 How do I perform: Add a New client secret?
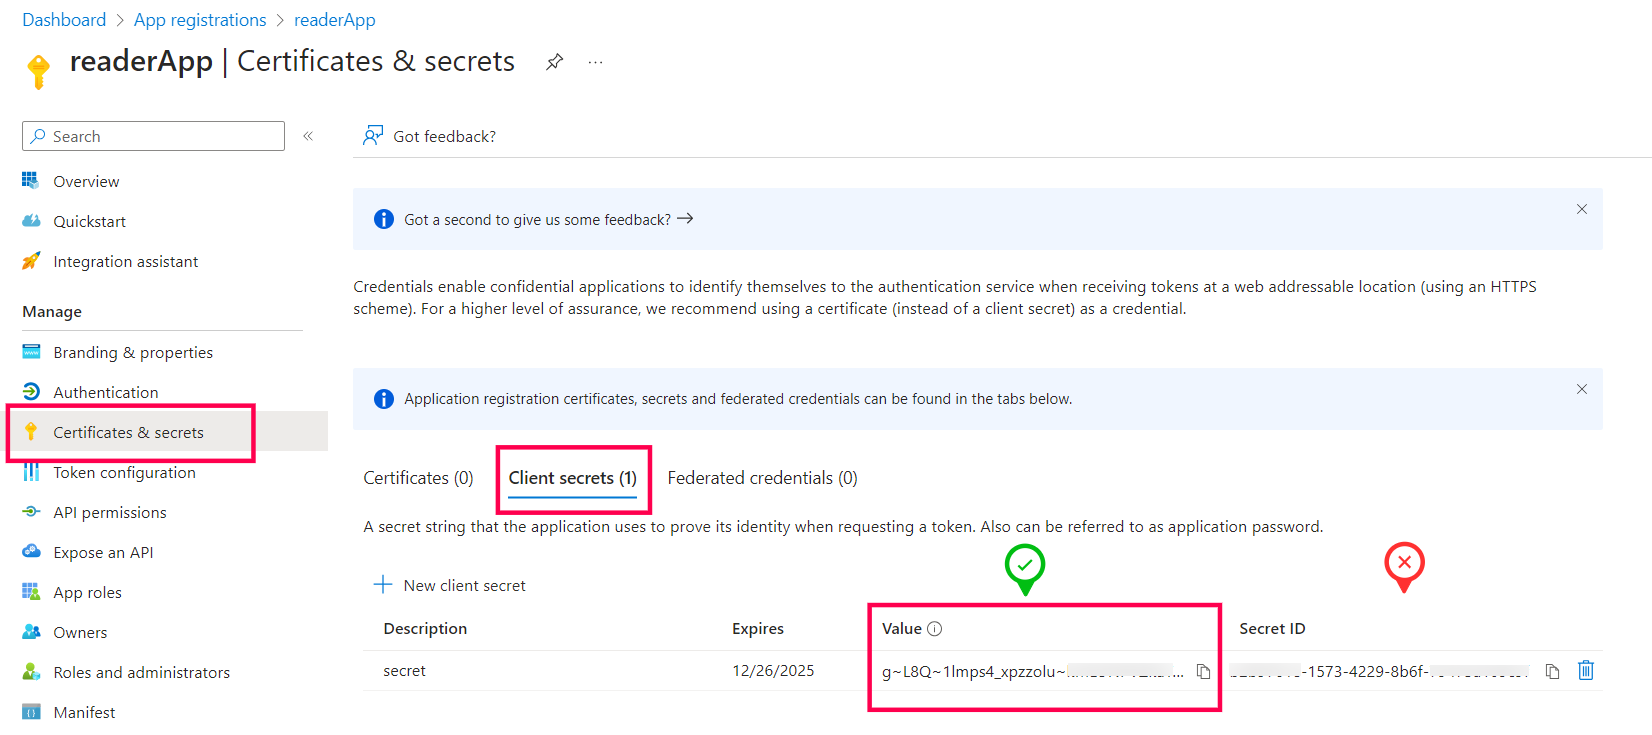point(450,585)
